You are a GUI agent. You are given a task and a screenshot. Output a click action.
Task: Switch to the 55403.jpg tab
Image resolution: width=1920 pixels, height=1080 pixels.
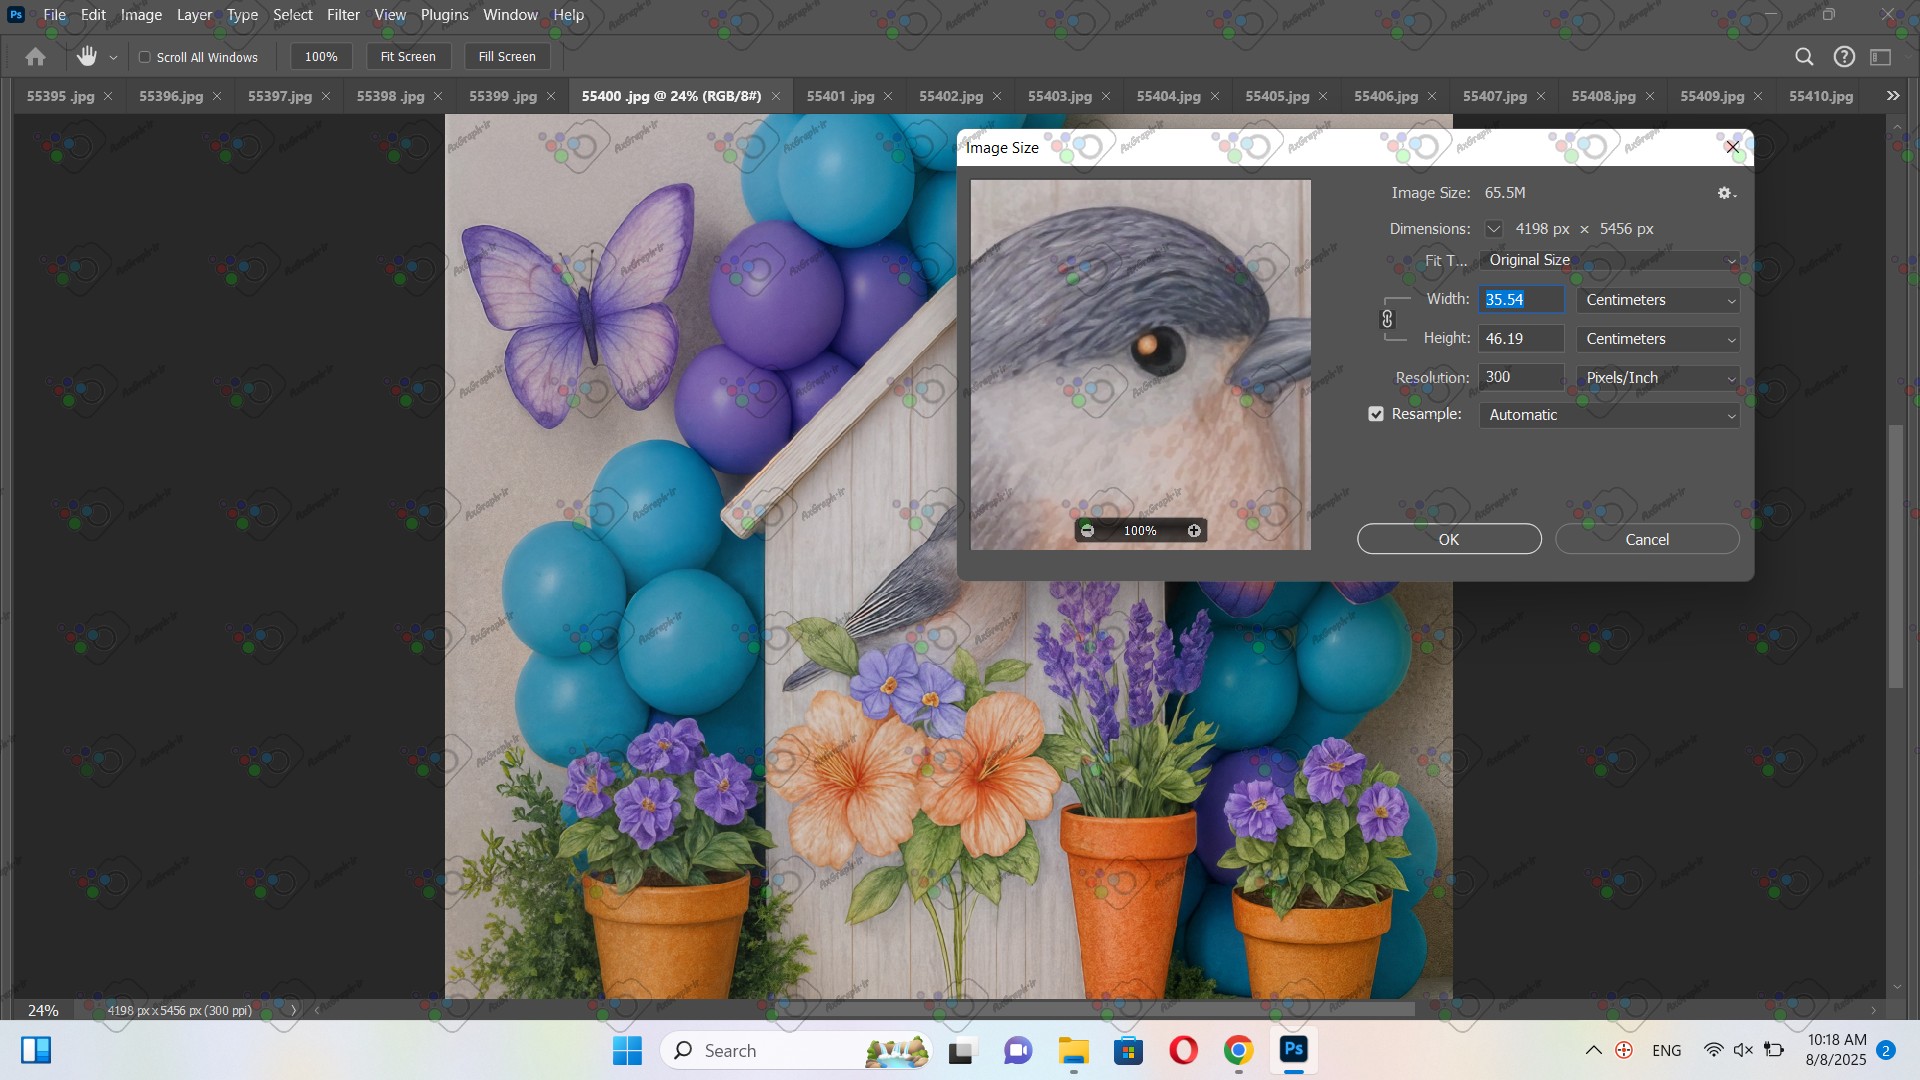(x=1059, y=96)
